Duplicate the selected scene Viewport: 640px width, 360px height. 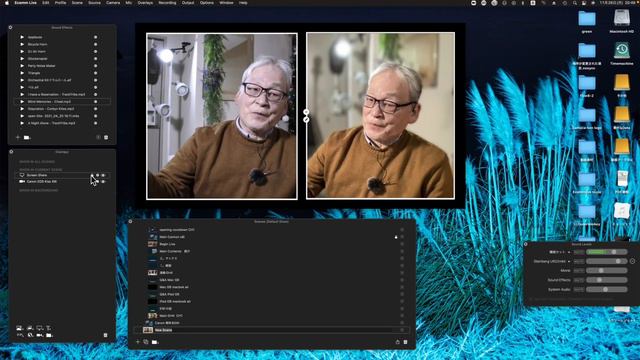[146, 342]
